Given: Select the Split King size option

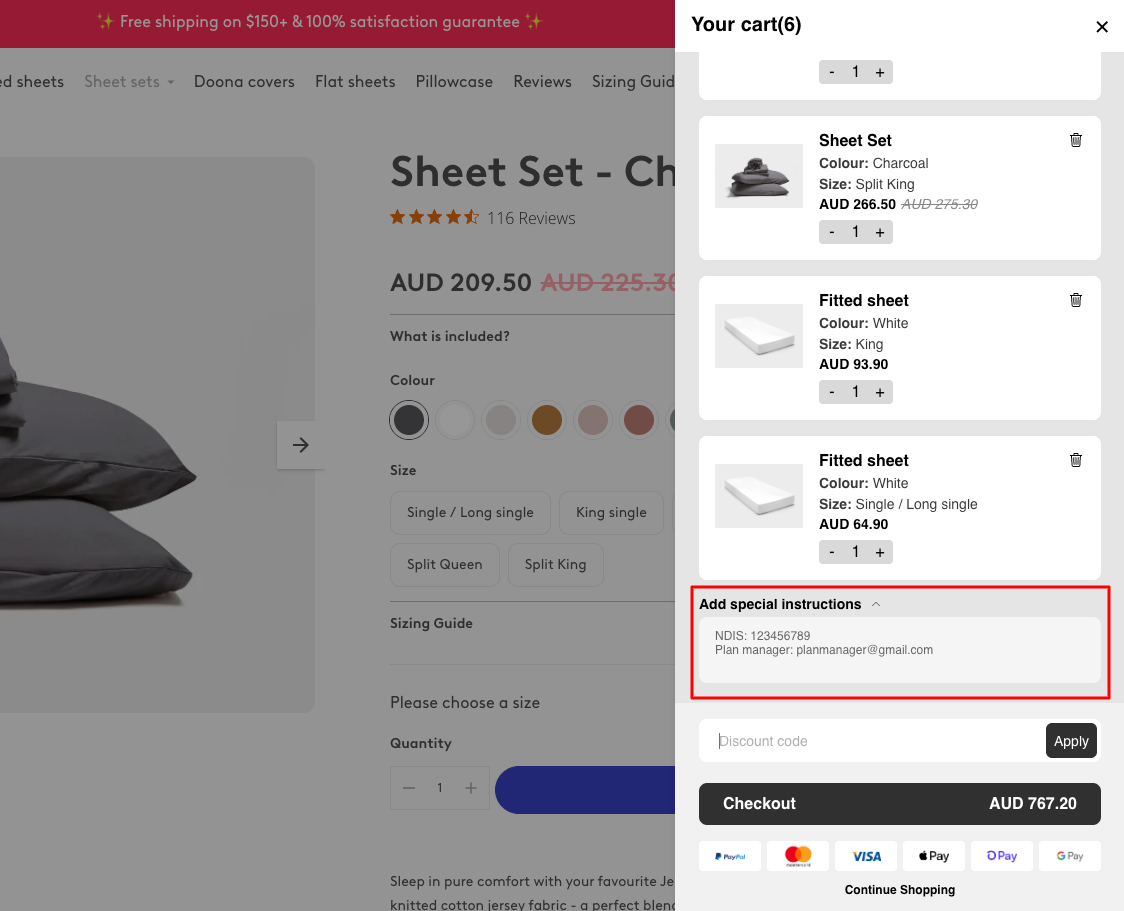Looking at the screenshot, I should pyautogui.click(x=555, y=564).
